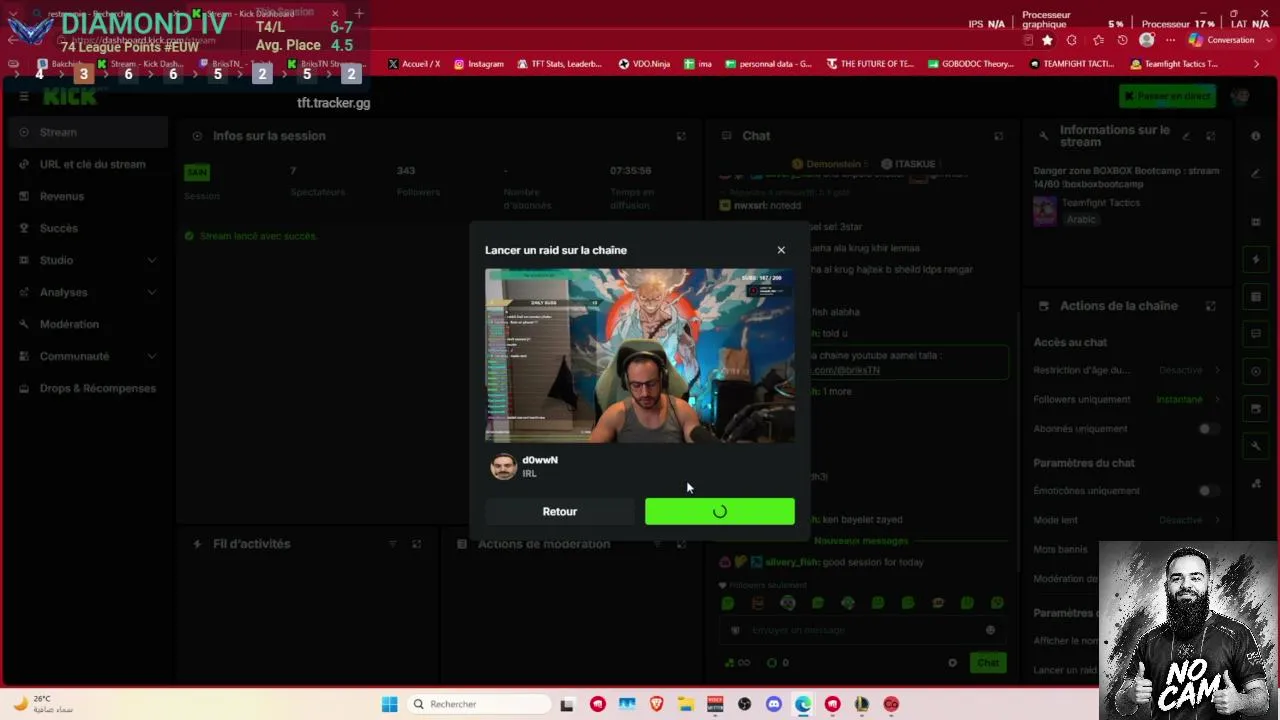Expand the Infos sur la session panel
Viewport: 1280px width, 720px height.
(x=681, y=136)
